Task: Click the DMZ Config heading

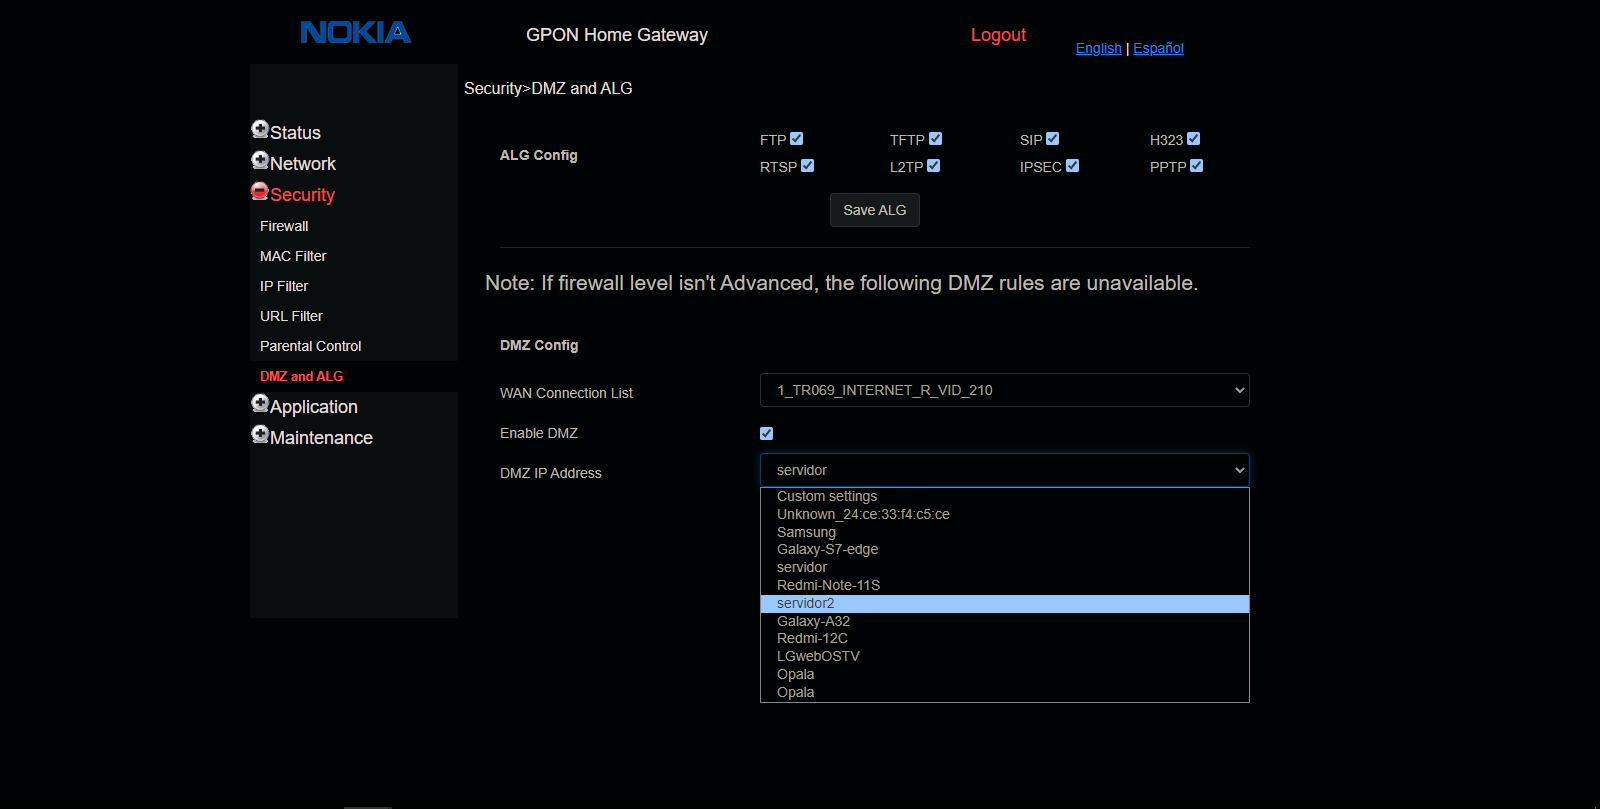Action: click(x=539, y=345)
